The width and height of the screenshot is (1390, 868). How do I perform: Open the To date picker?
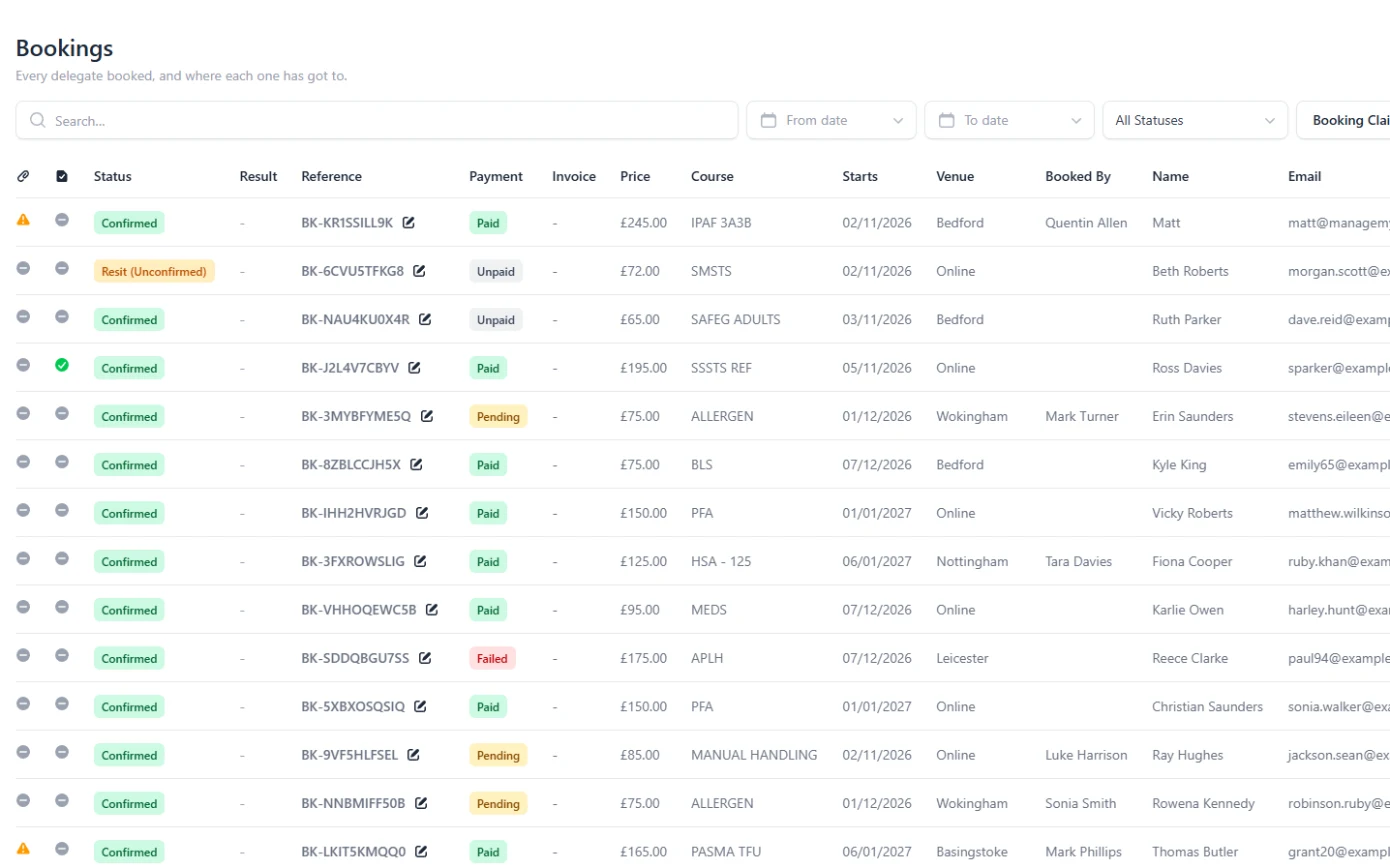(1009, 120)
